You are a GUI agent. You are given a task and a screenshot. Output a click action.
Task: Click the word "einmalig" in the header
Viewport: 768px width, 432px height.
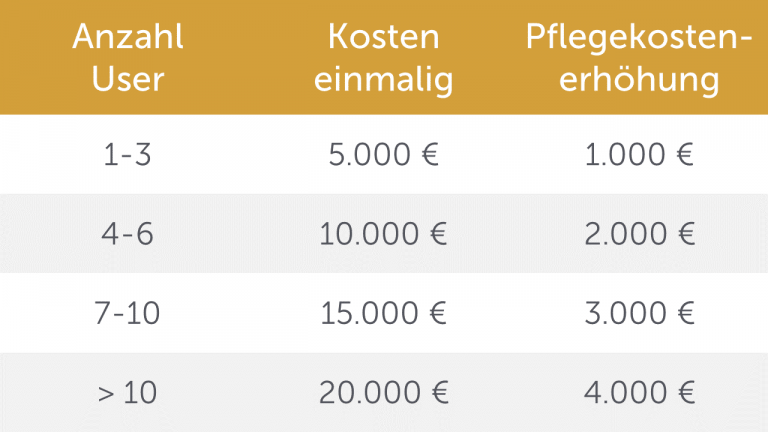[384, 79]
